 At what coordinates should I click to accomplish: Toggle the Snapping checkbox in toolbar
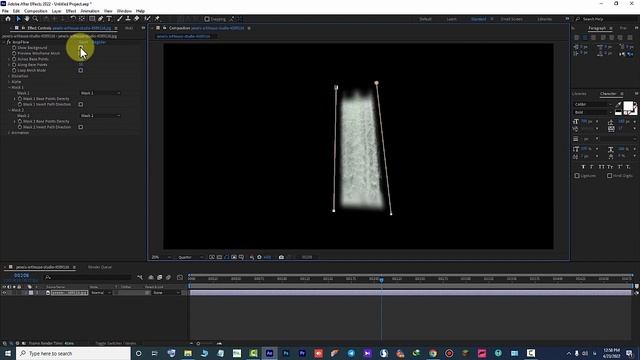click(207, 19)
